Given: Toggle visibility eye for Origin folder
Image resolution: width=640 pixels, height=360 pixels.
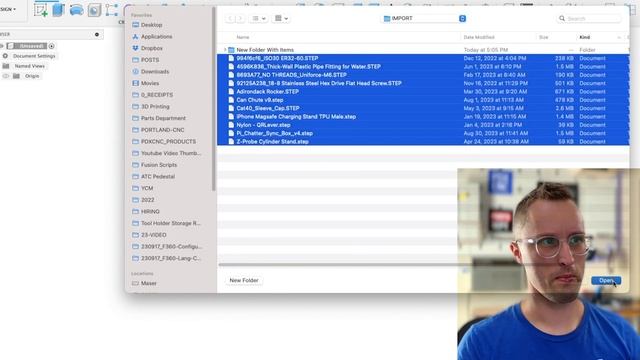Looking at the screenshot, I should 5,76.
